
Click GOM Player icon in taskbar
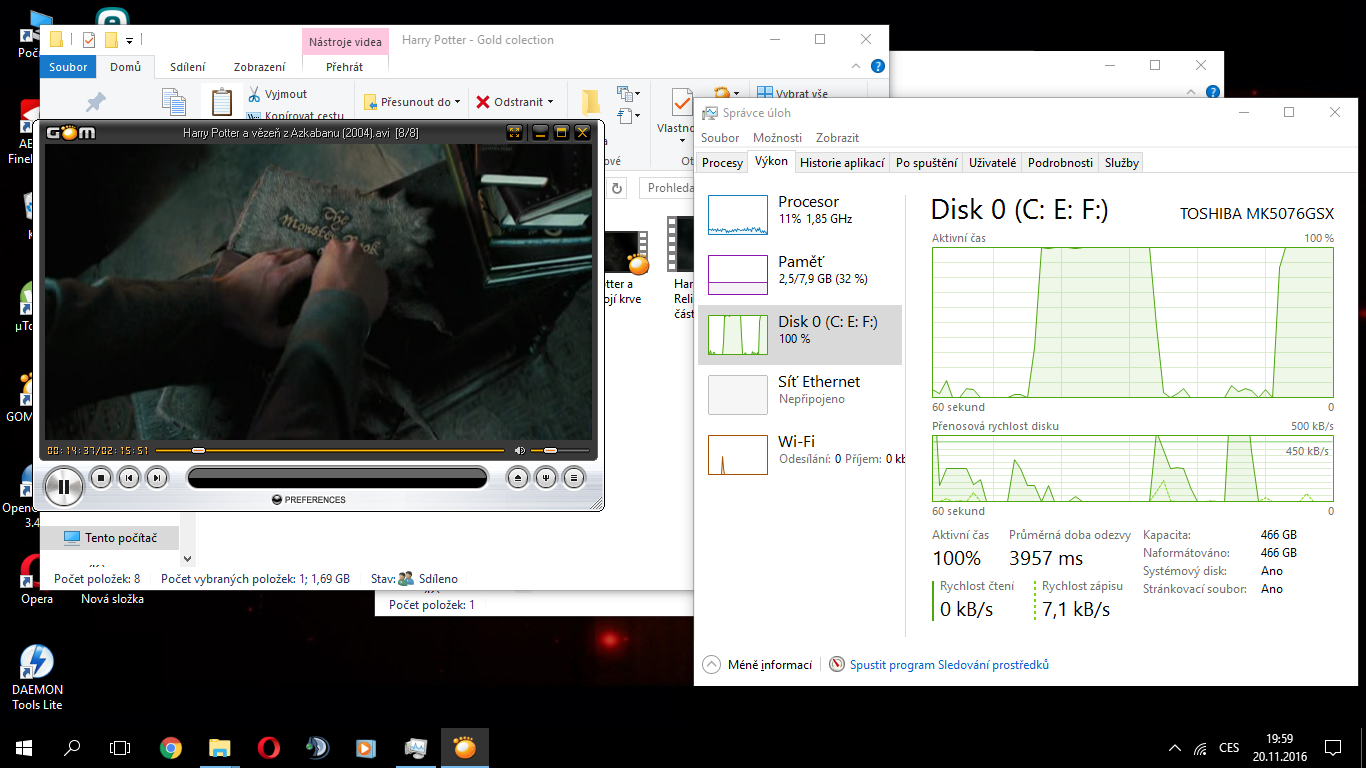pyautogui.click(x=465, y=747)
